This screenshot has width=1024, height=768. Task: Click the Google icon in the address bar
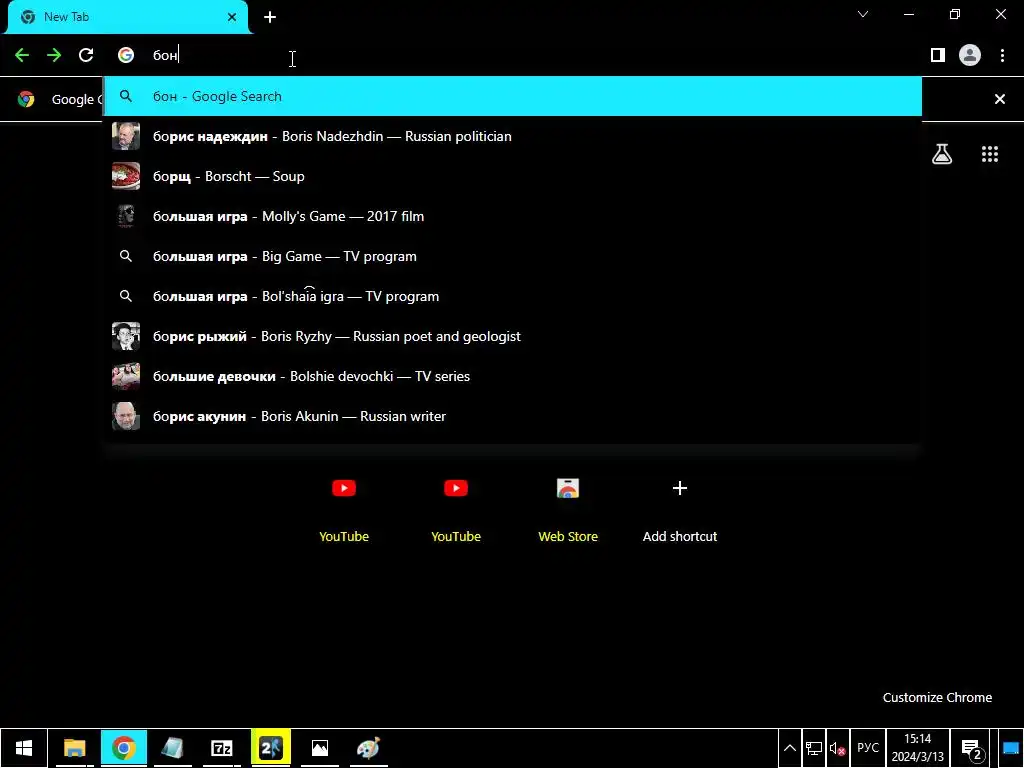[126, 56]
